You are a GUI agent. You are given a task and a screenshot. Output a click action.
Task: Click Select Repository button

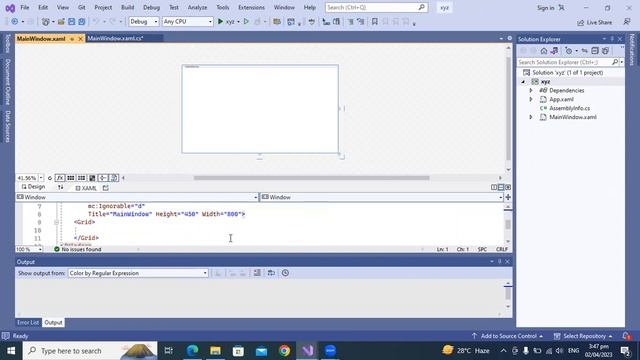tap(583, 336)
